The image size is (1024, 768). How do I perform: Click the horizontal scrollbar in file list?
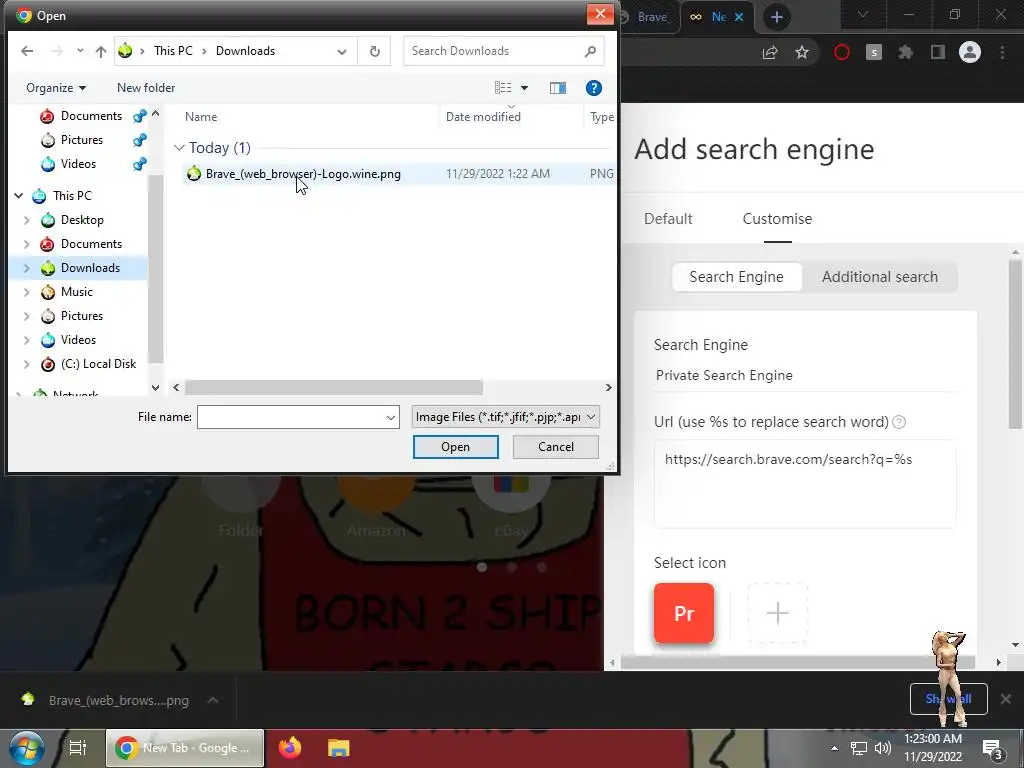pos(334,387)
